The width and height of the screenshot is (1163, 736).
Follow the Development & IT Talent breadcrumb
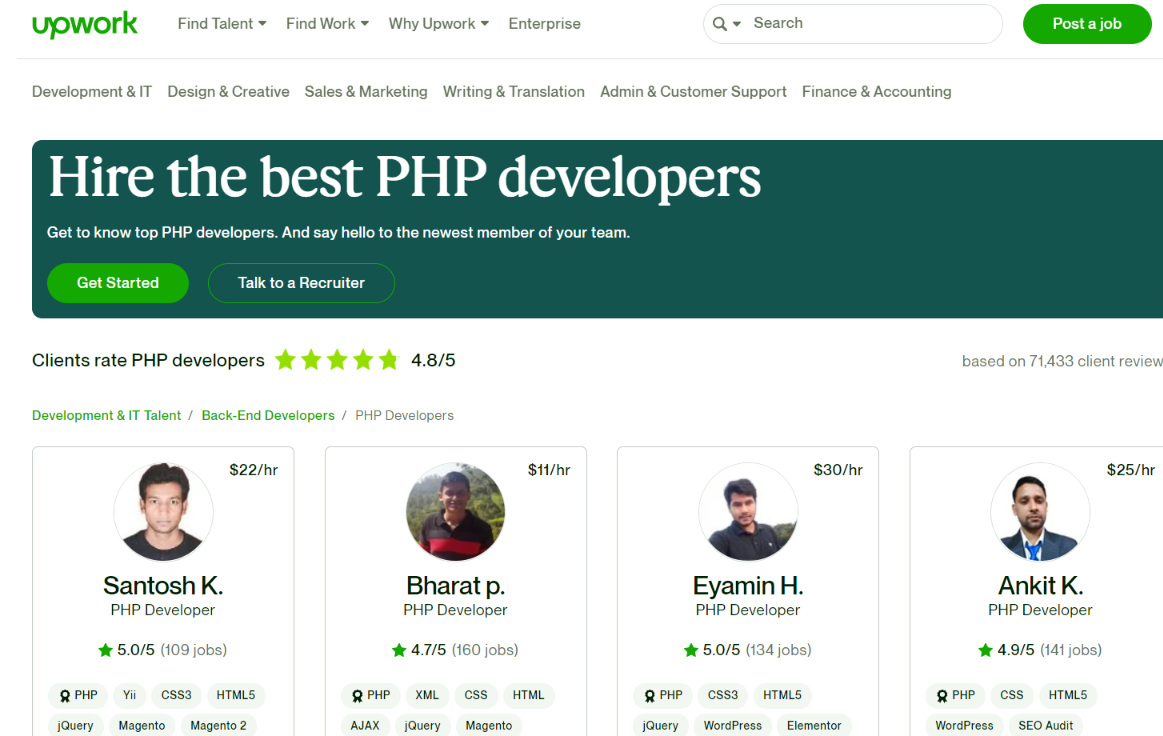(x=106, y=415)
